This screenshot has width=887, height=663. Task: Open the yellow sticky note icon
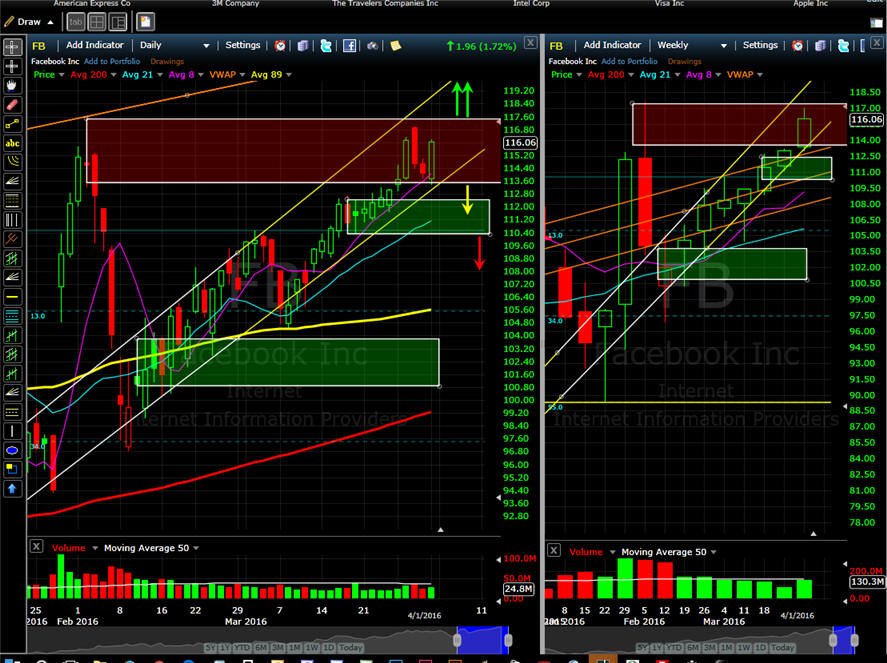(395, 45)
